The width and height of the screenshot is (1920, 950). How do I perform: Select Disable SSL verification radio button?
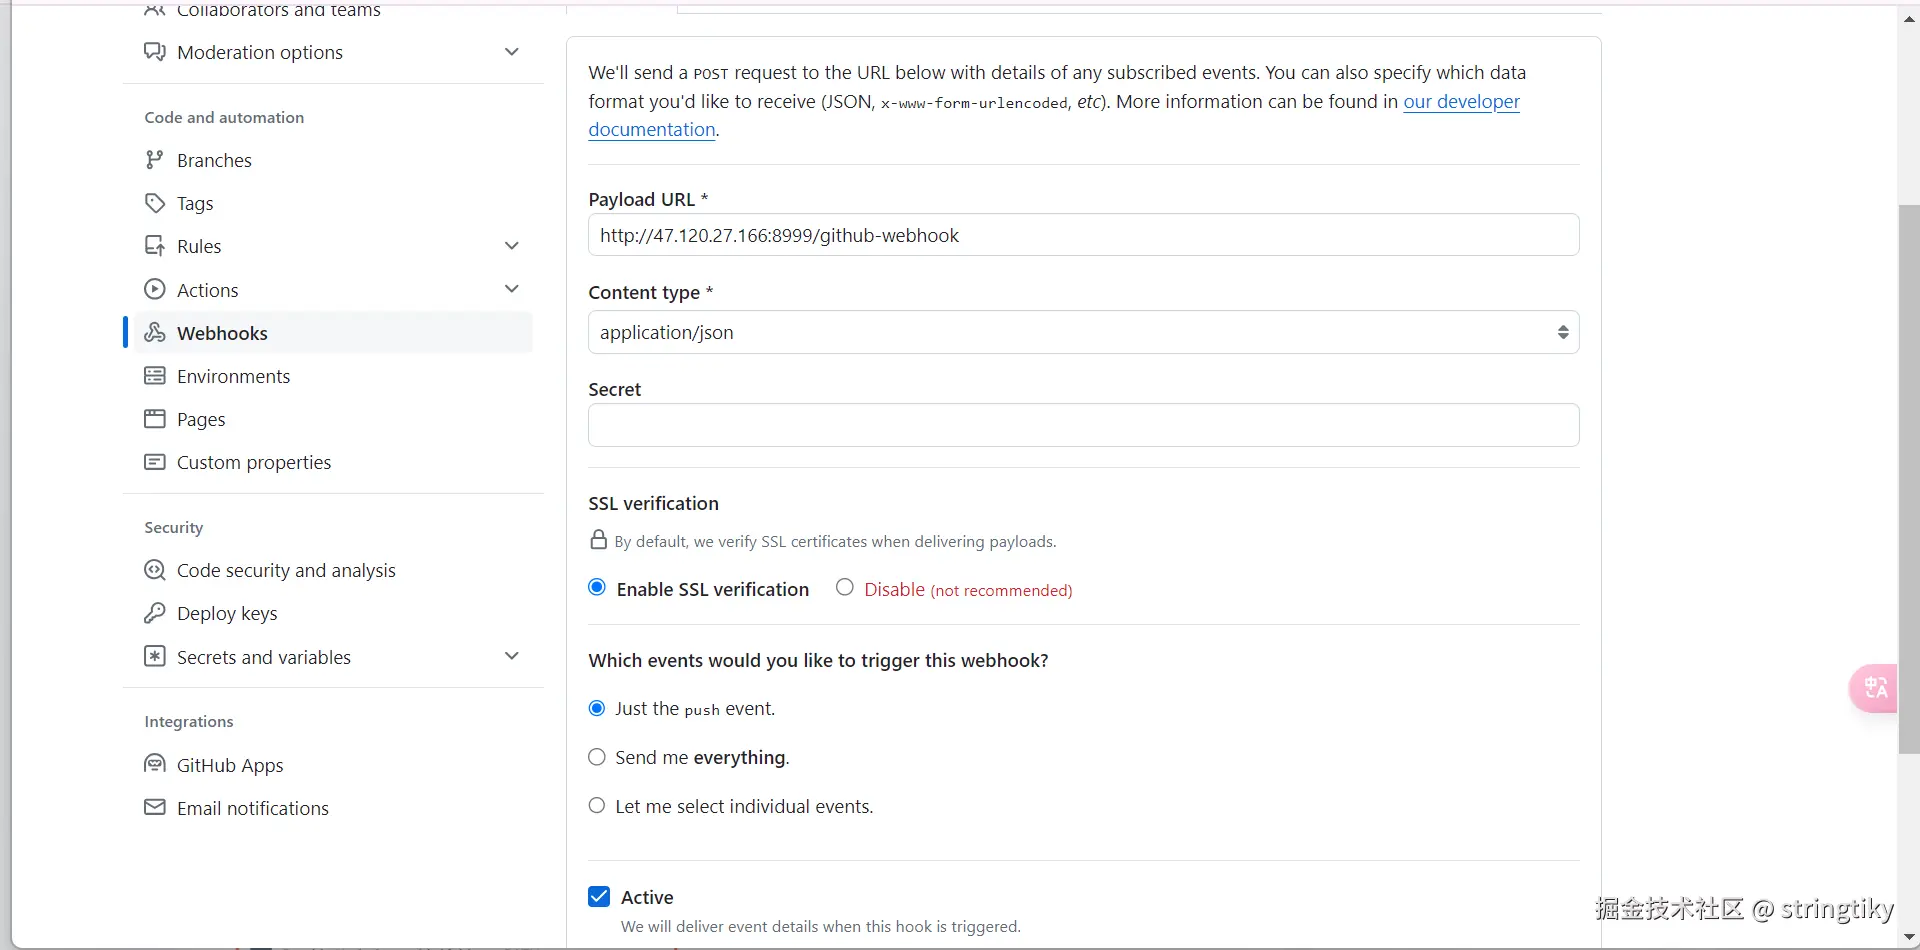(x=845, y=588)
